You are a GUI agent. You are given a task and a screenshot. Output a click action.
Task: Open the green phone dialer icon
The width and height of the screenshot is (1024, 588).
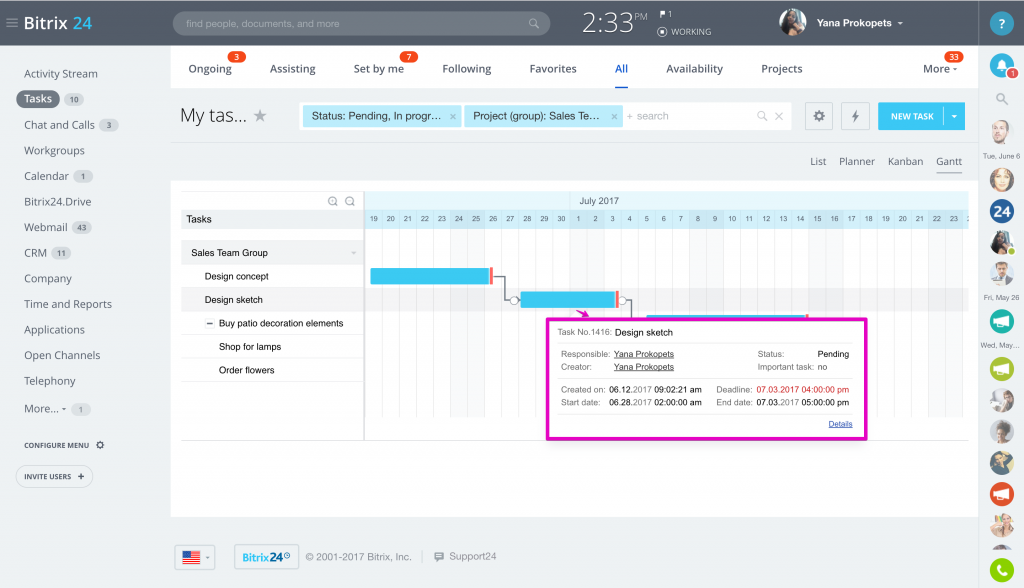tap(1001, 570)
